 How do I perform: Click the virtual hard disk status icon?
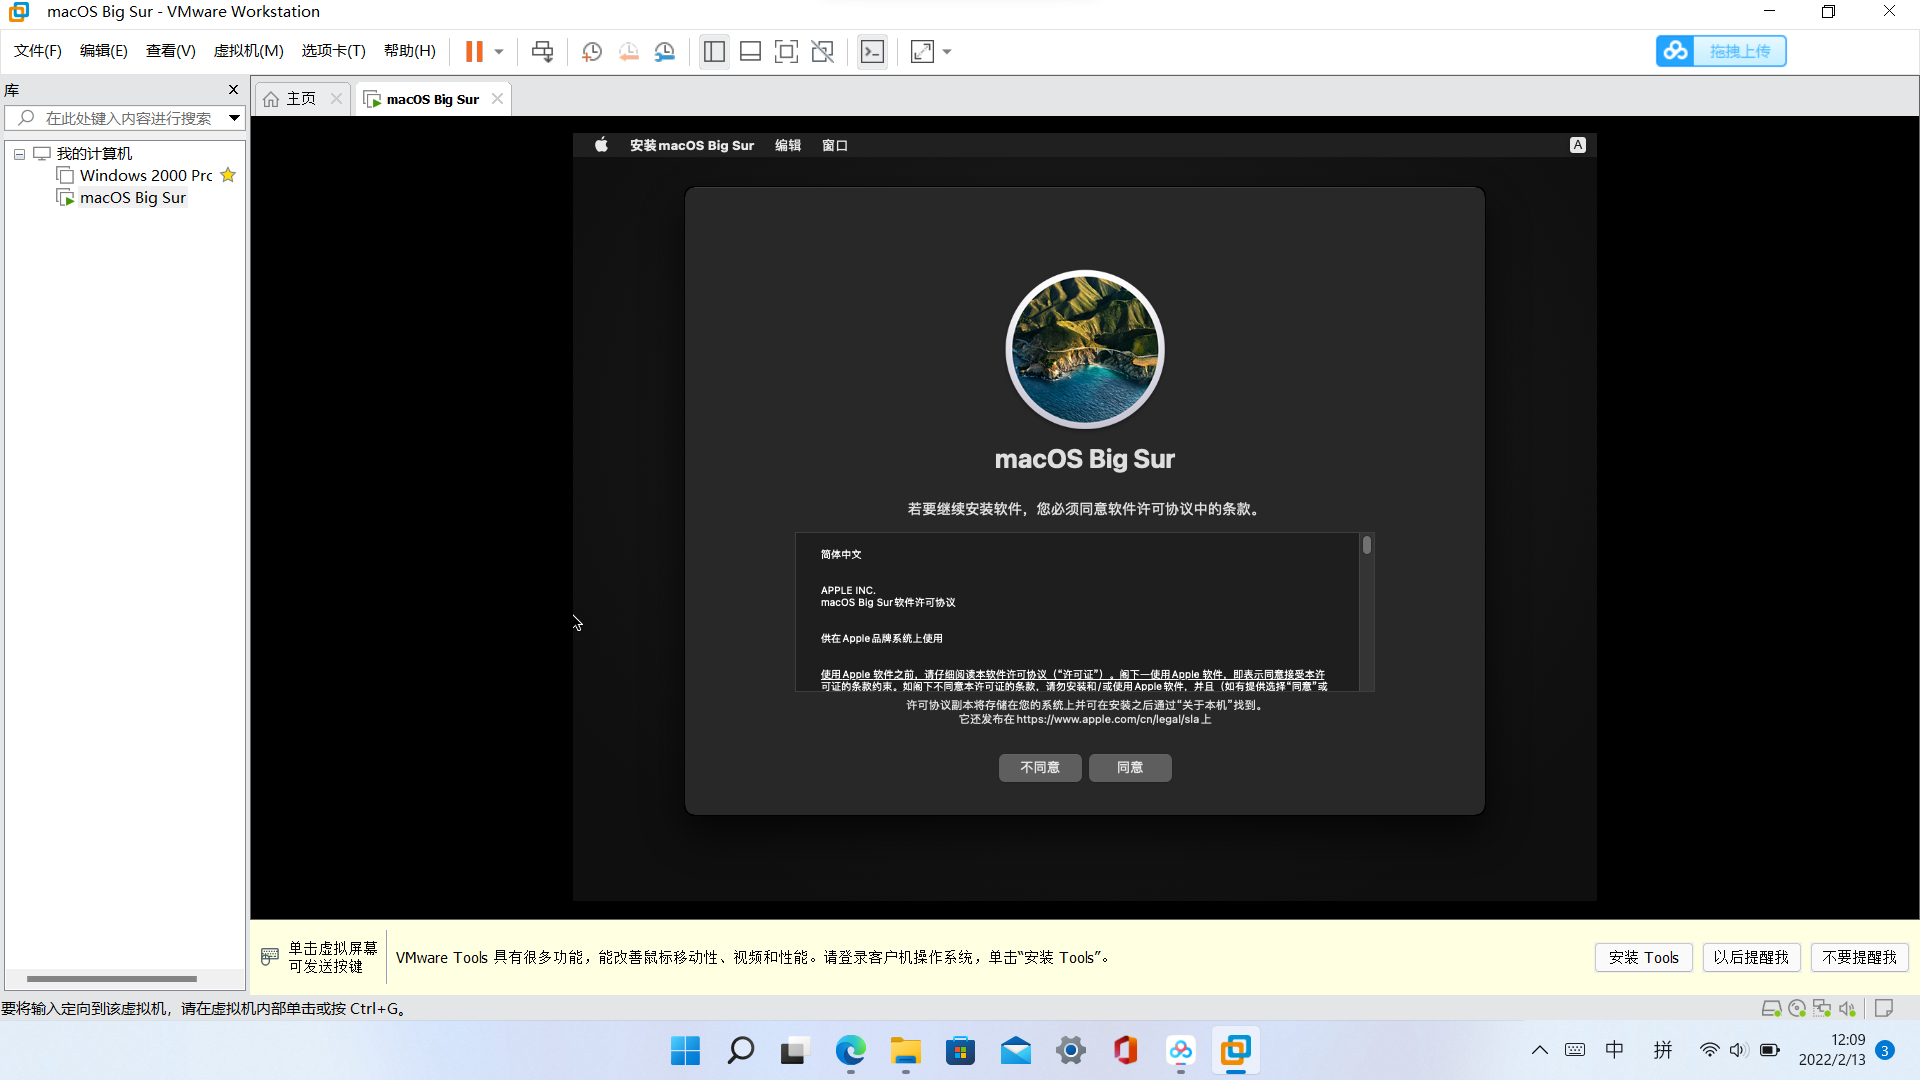pos(1772,1008)
